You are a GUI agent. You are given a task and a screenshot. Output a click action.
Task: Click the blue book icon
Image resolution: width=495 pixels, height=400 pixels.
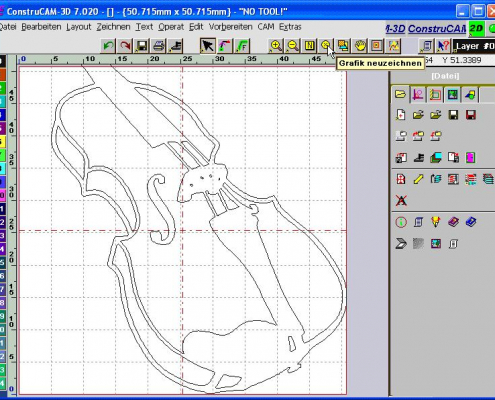pos(471,222)
